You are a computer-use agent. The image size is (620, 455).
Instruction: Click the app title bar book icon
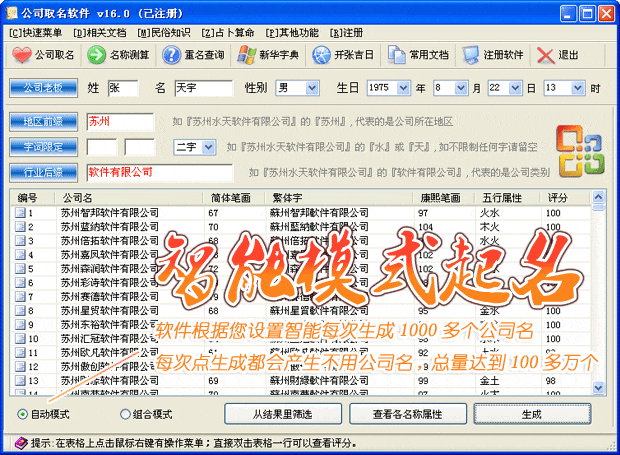[12, 13]
